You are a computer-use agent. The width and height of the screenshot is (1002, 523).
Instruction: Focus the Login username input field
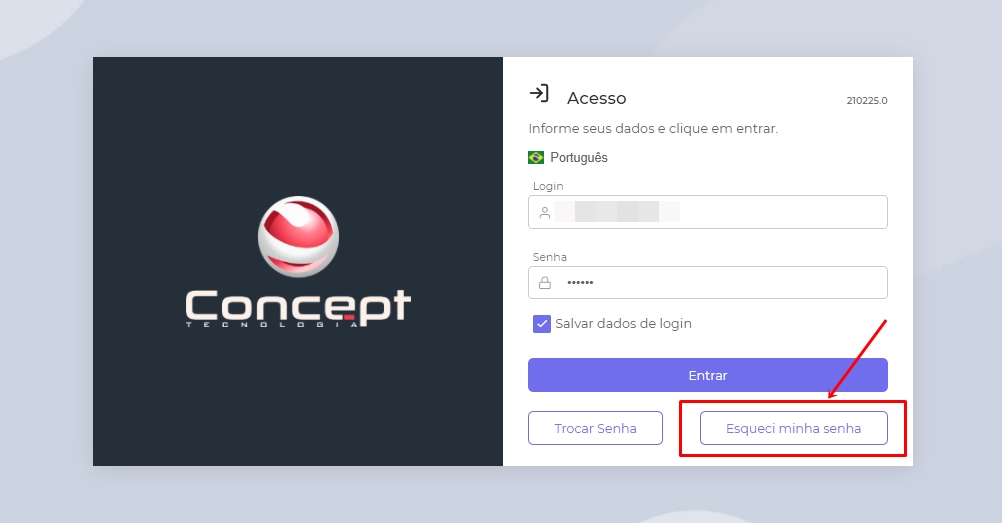[707, 212]
